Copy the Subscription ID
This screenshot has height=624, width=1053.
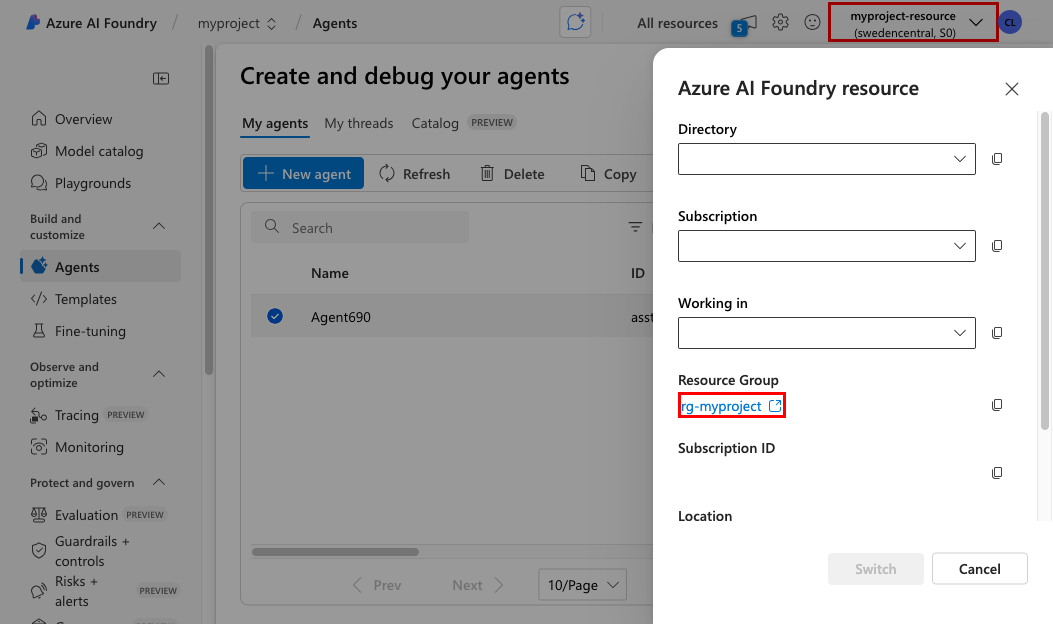997,472
